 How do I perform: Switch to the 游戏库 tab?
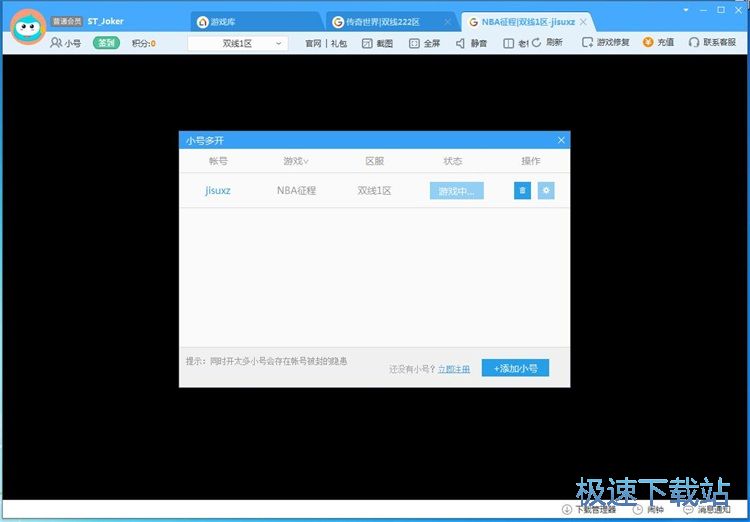point(256,22)
